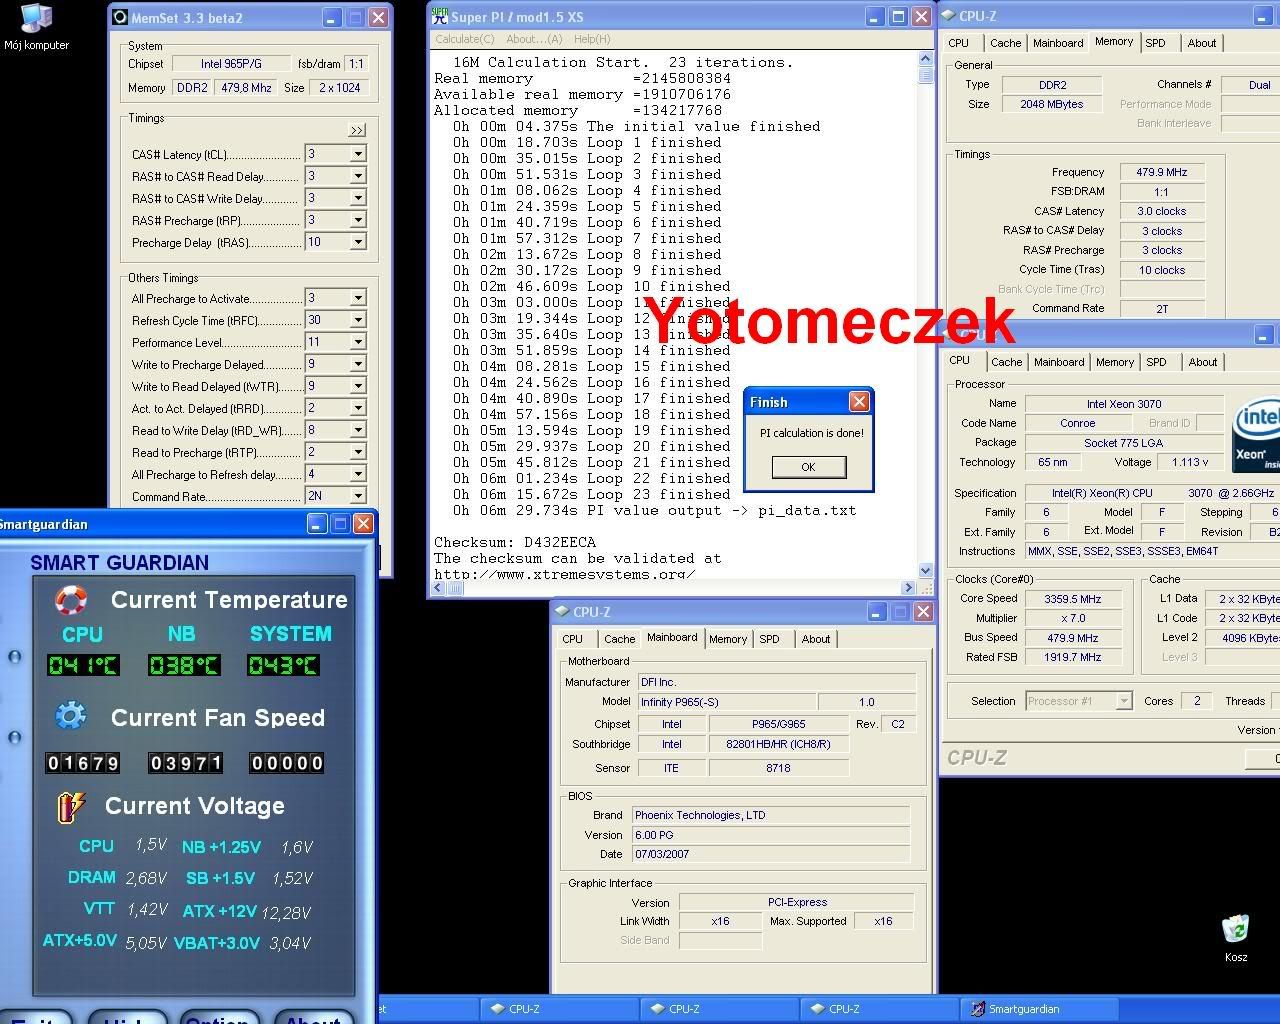The height and width of the screenshot is (1024, 1280).
Task: Open Act. to Act. Delayed (tRRD) dropdown
Action: click(357, 408)
